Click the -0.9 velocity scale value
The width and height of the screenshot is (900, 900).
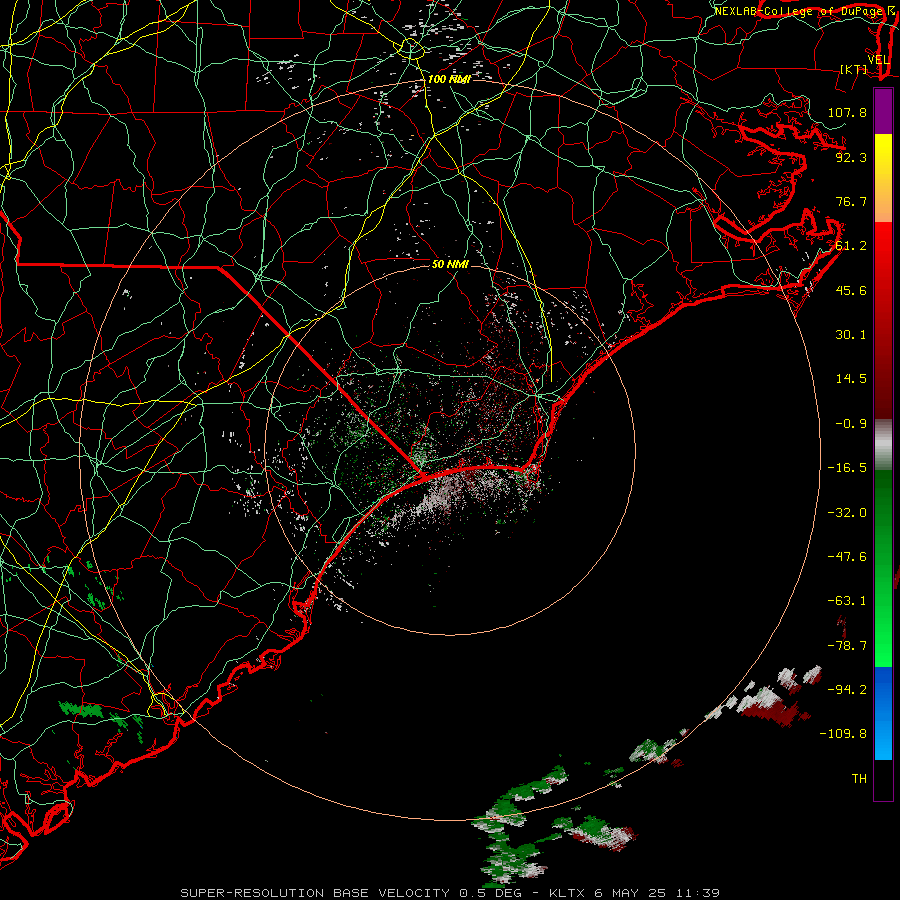851,424
